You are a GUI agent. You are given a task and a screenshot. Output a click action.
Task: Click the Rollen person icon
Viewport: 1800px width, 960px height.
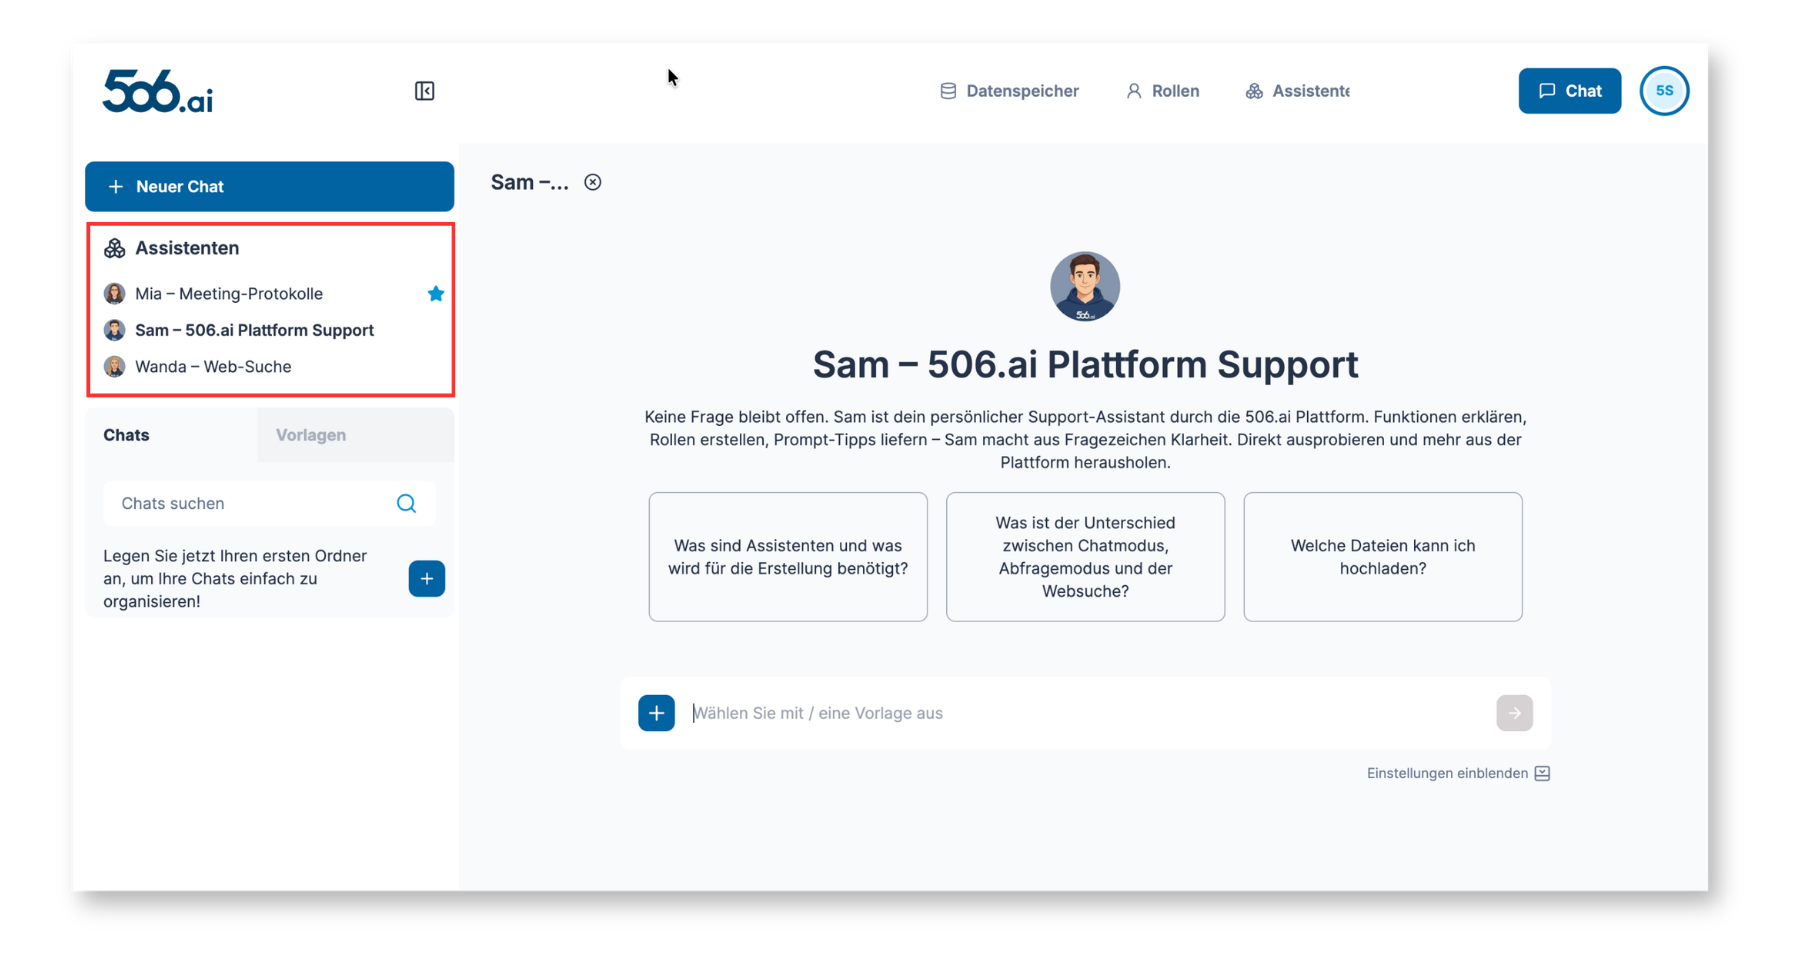point(1134,91)
